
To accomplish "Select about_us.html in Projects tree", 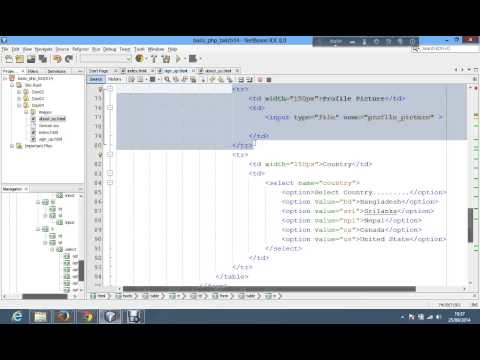I will [x=52, y=119].
